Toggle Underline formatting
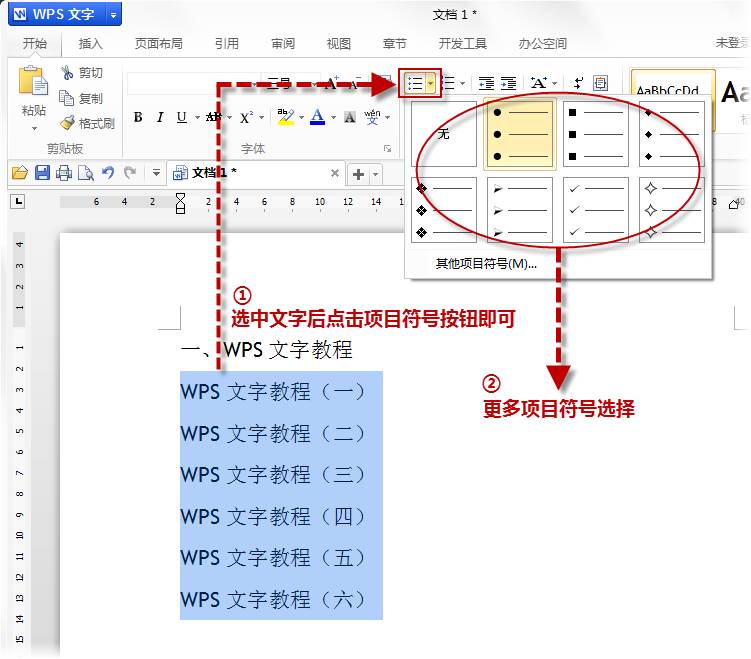Screen dimensions: 751x659 181,117
